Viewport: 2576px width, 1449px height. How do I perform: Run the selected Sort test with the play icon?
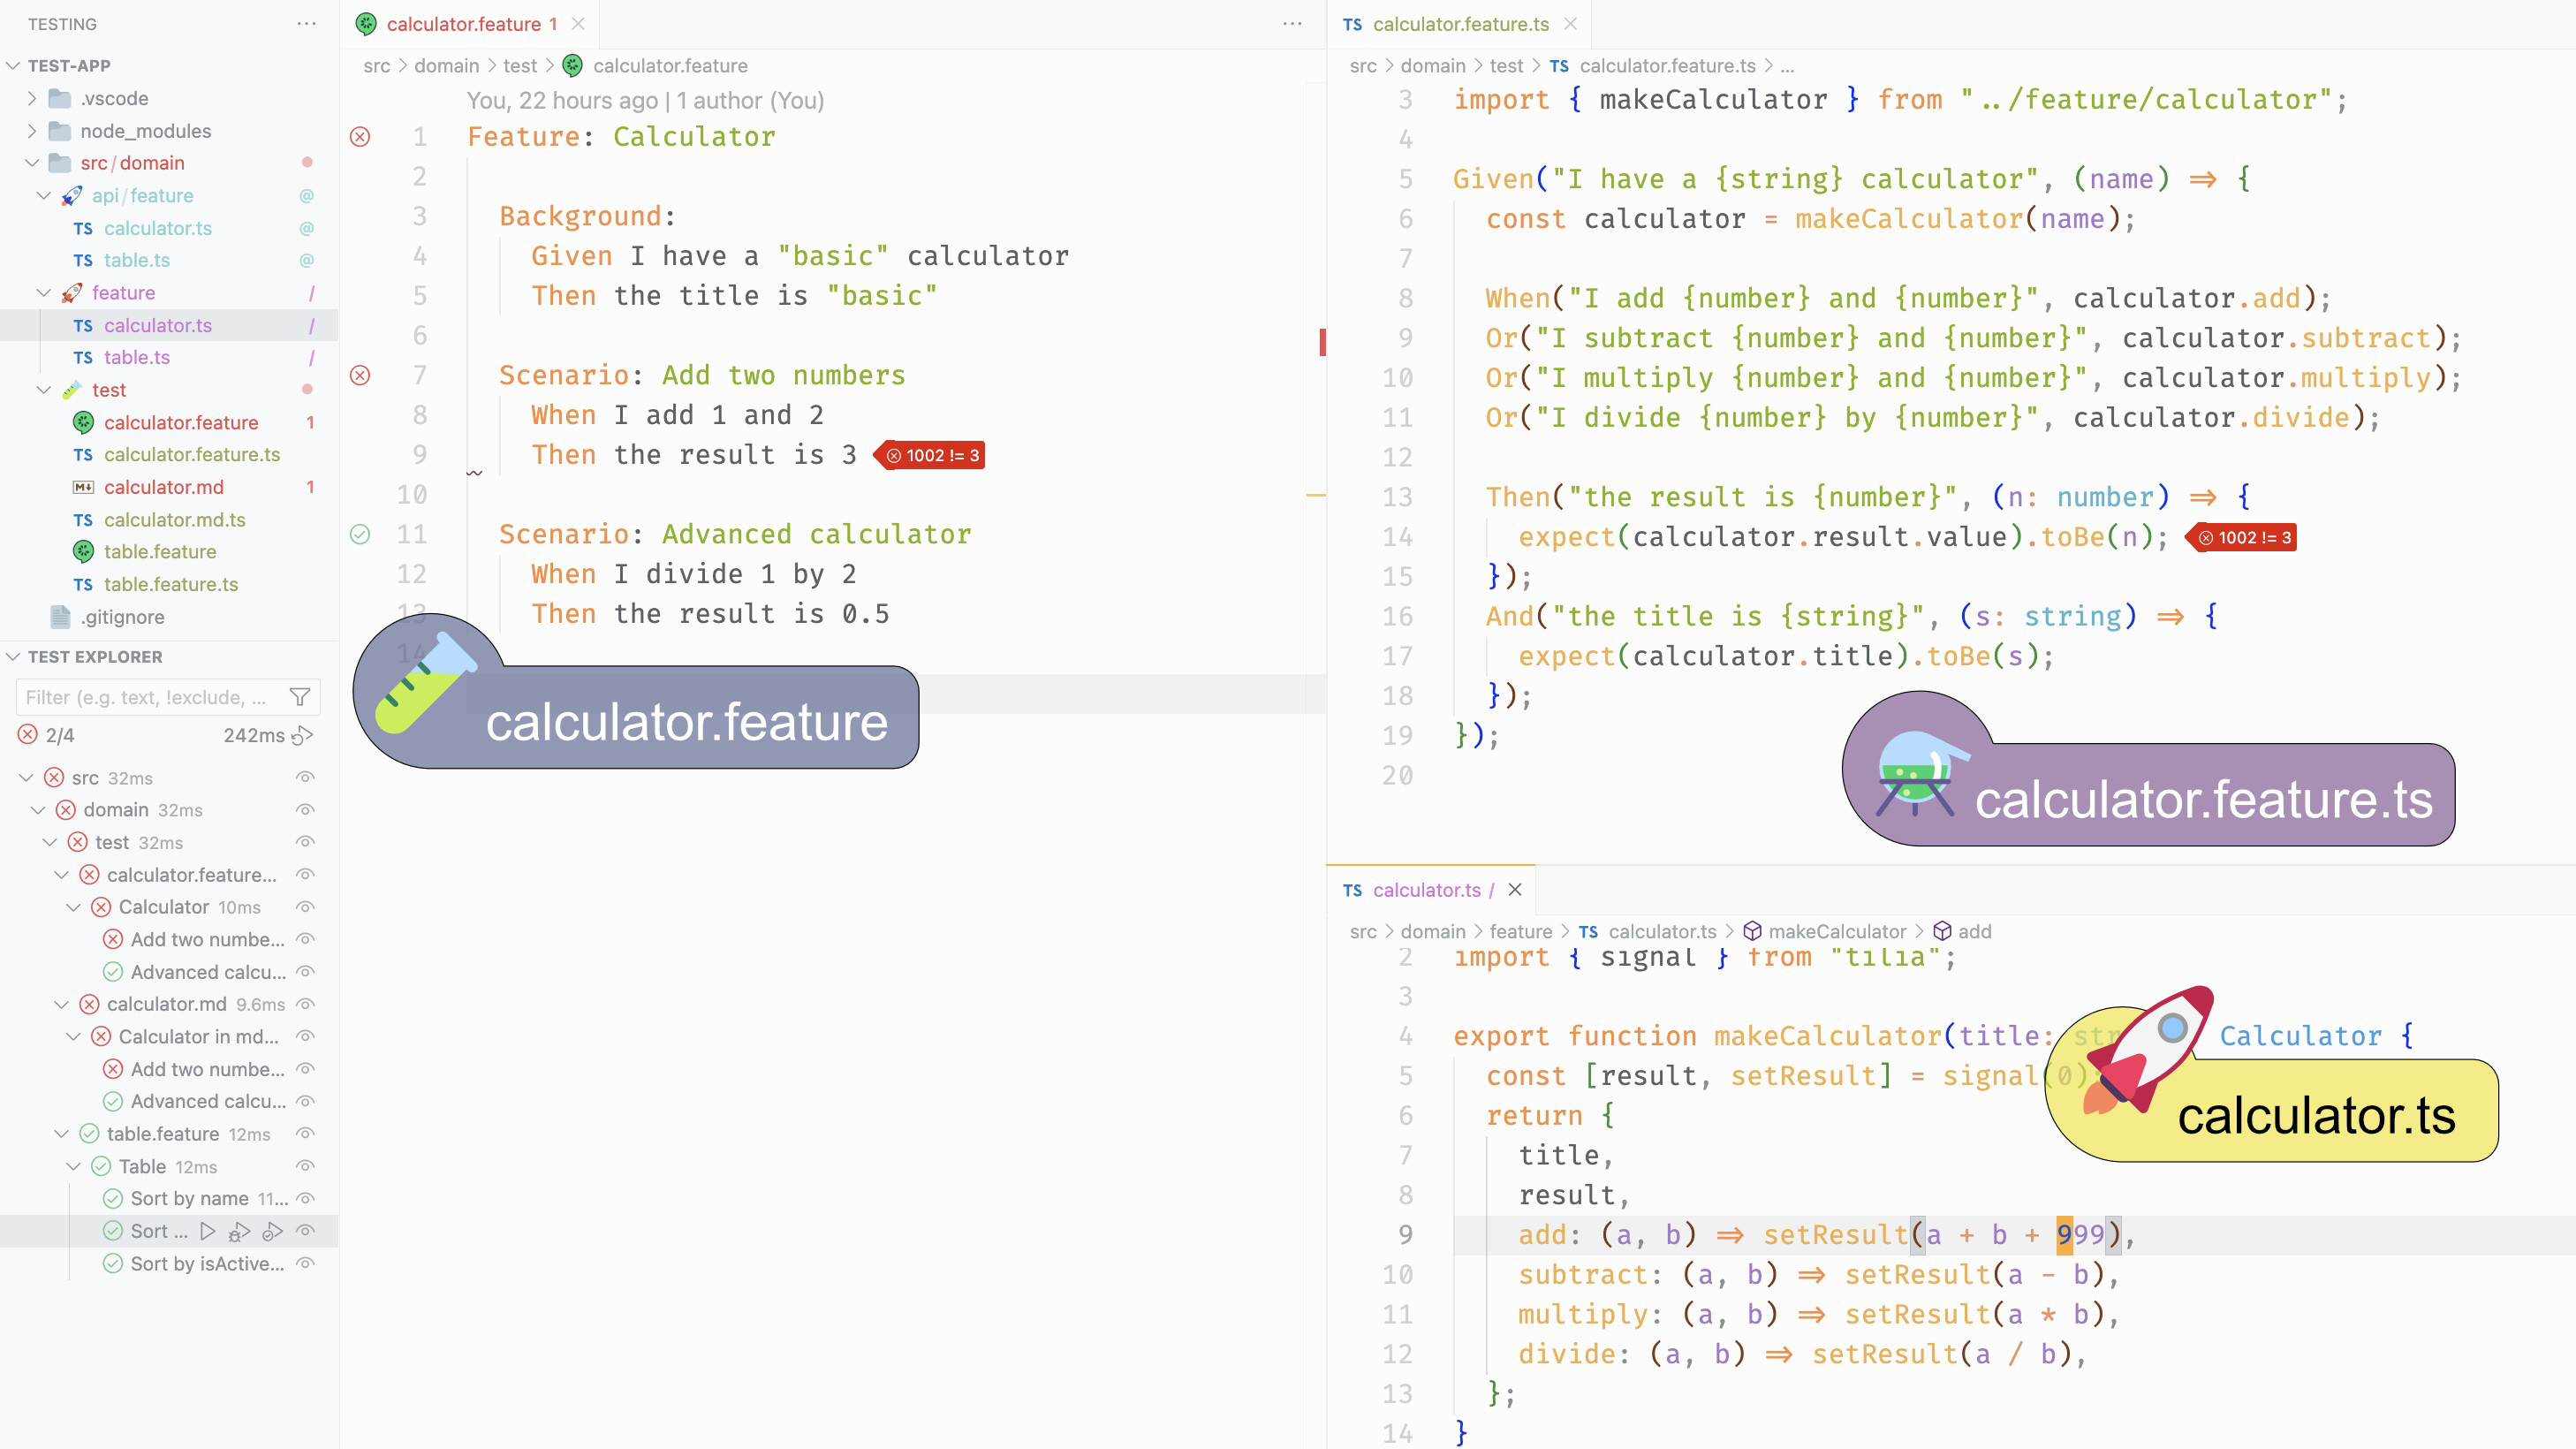(208, 1231)
